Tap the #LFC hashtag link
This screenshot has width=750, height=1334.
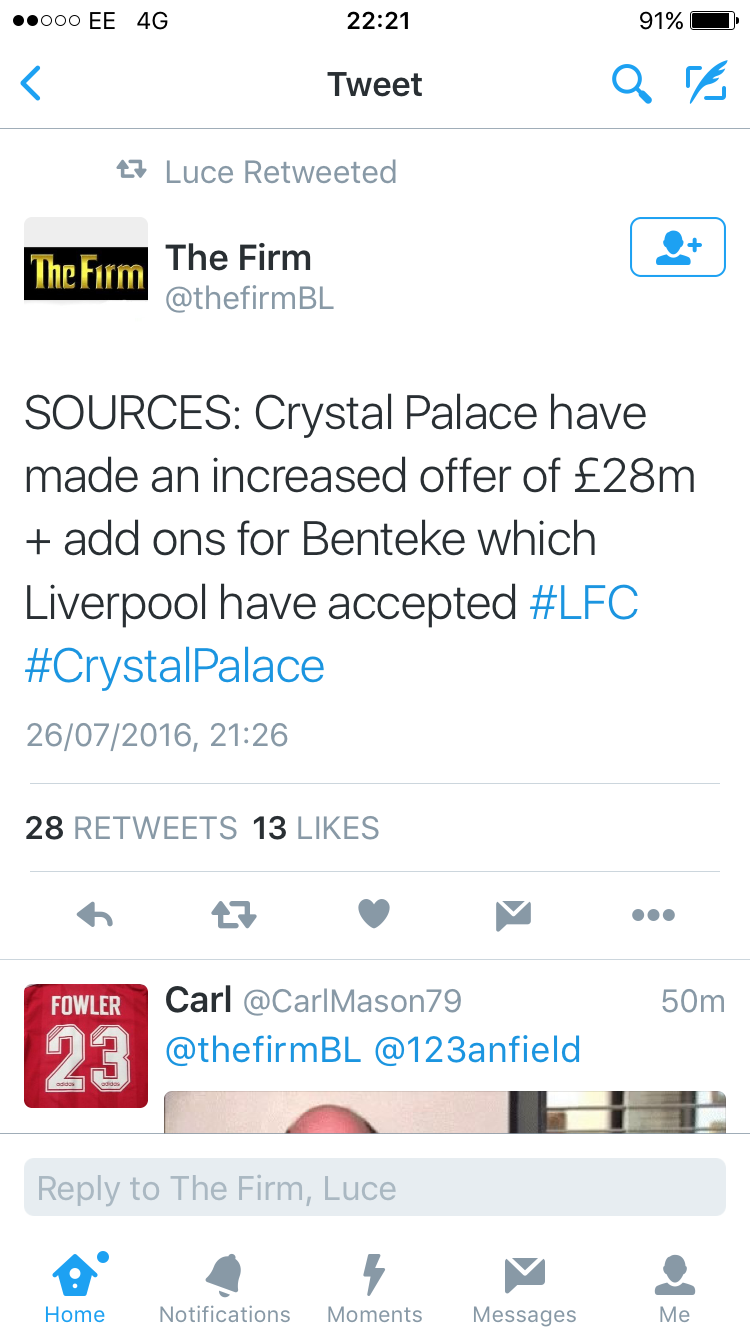click(x=583, y=603)
